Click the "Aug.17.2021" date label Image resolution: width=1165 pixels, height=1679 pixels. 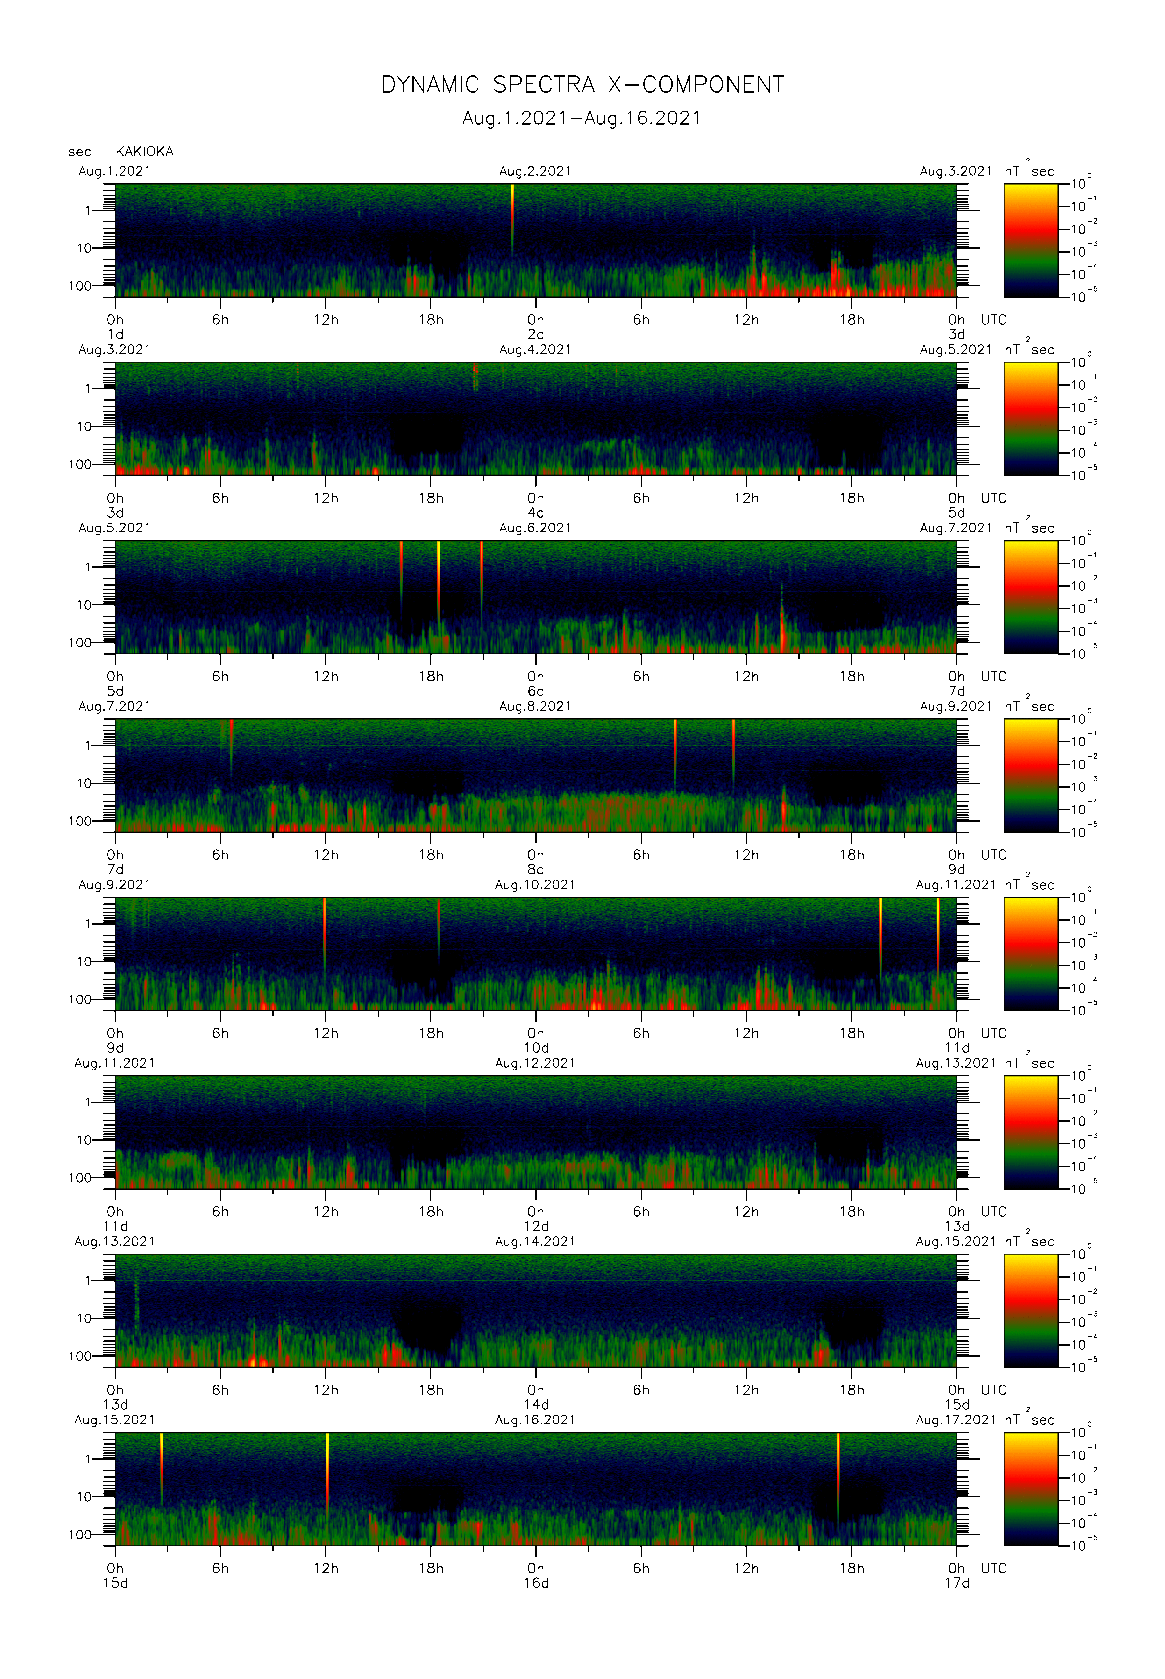point(956,1420)
